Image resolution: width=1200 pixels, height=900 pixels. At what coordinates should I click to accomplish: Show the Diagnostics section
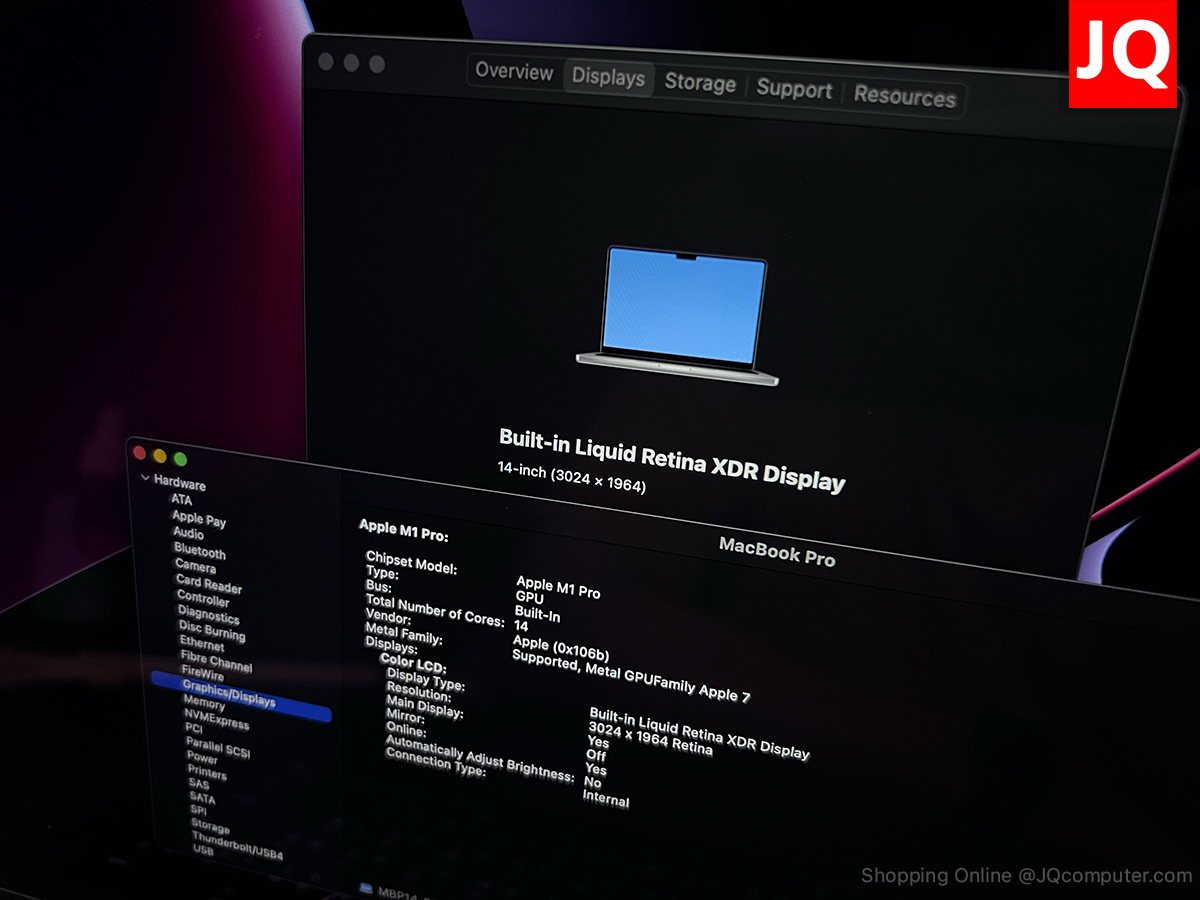point(208,614)
